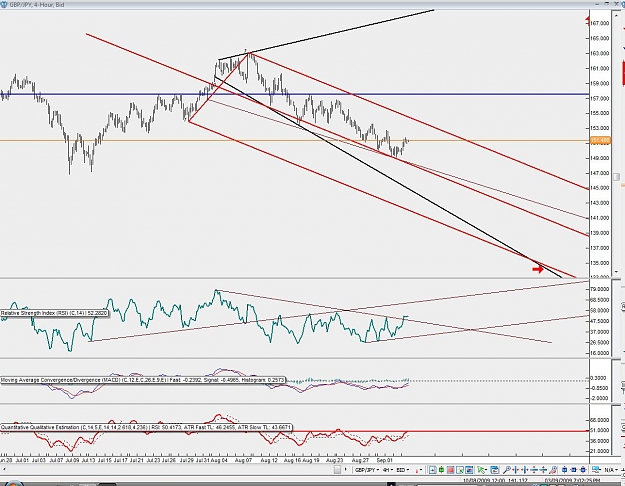Click the blue chart image icon before the green pointer
Viewport: 625px width, 486px height.
[x=469, y=470]
